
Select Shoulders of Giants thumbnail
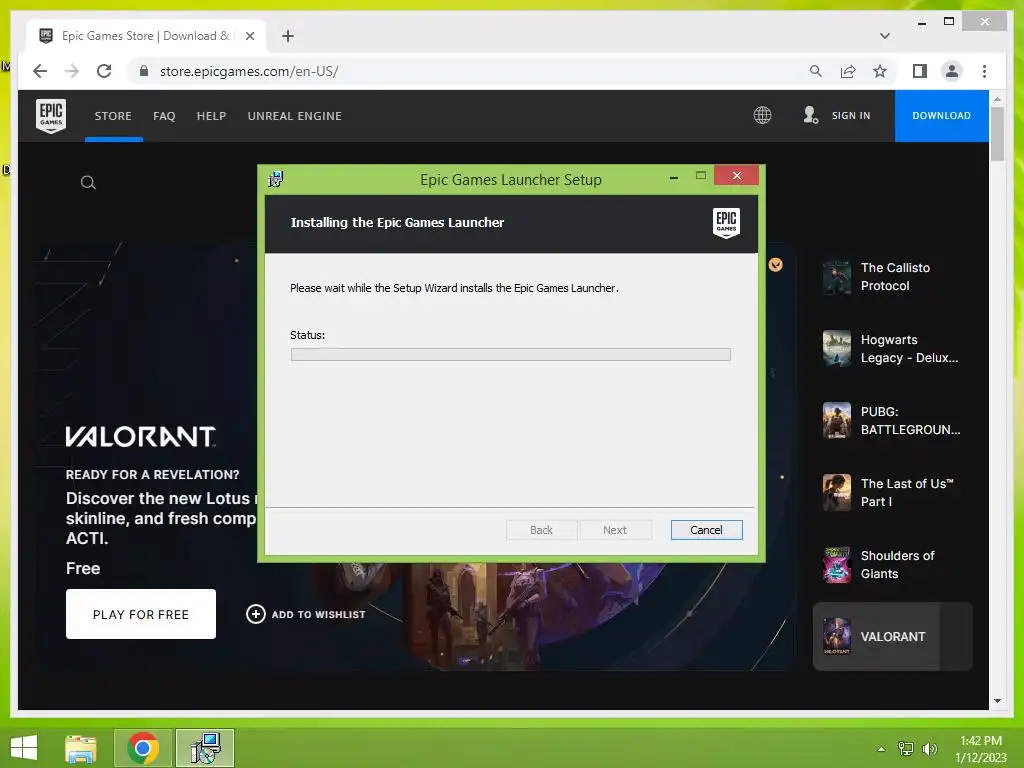(x=837, y=565)
